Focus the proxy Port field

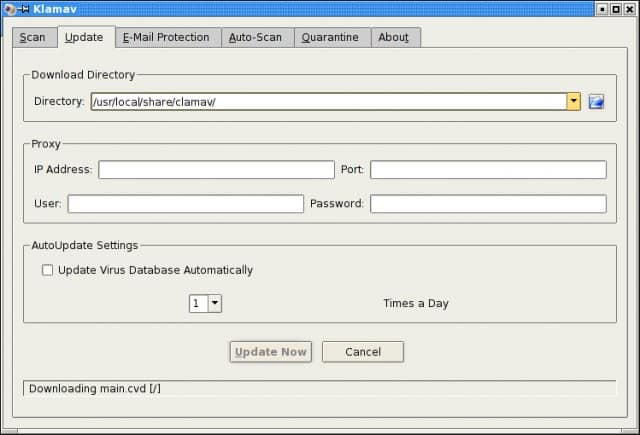[488, 170]
